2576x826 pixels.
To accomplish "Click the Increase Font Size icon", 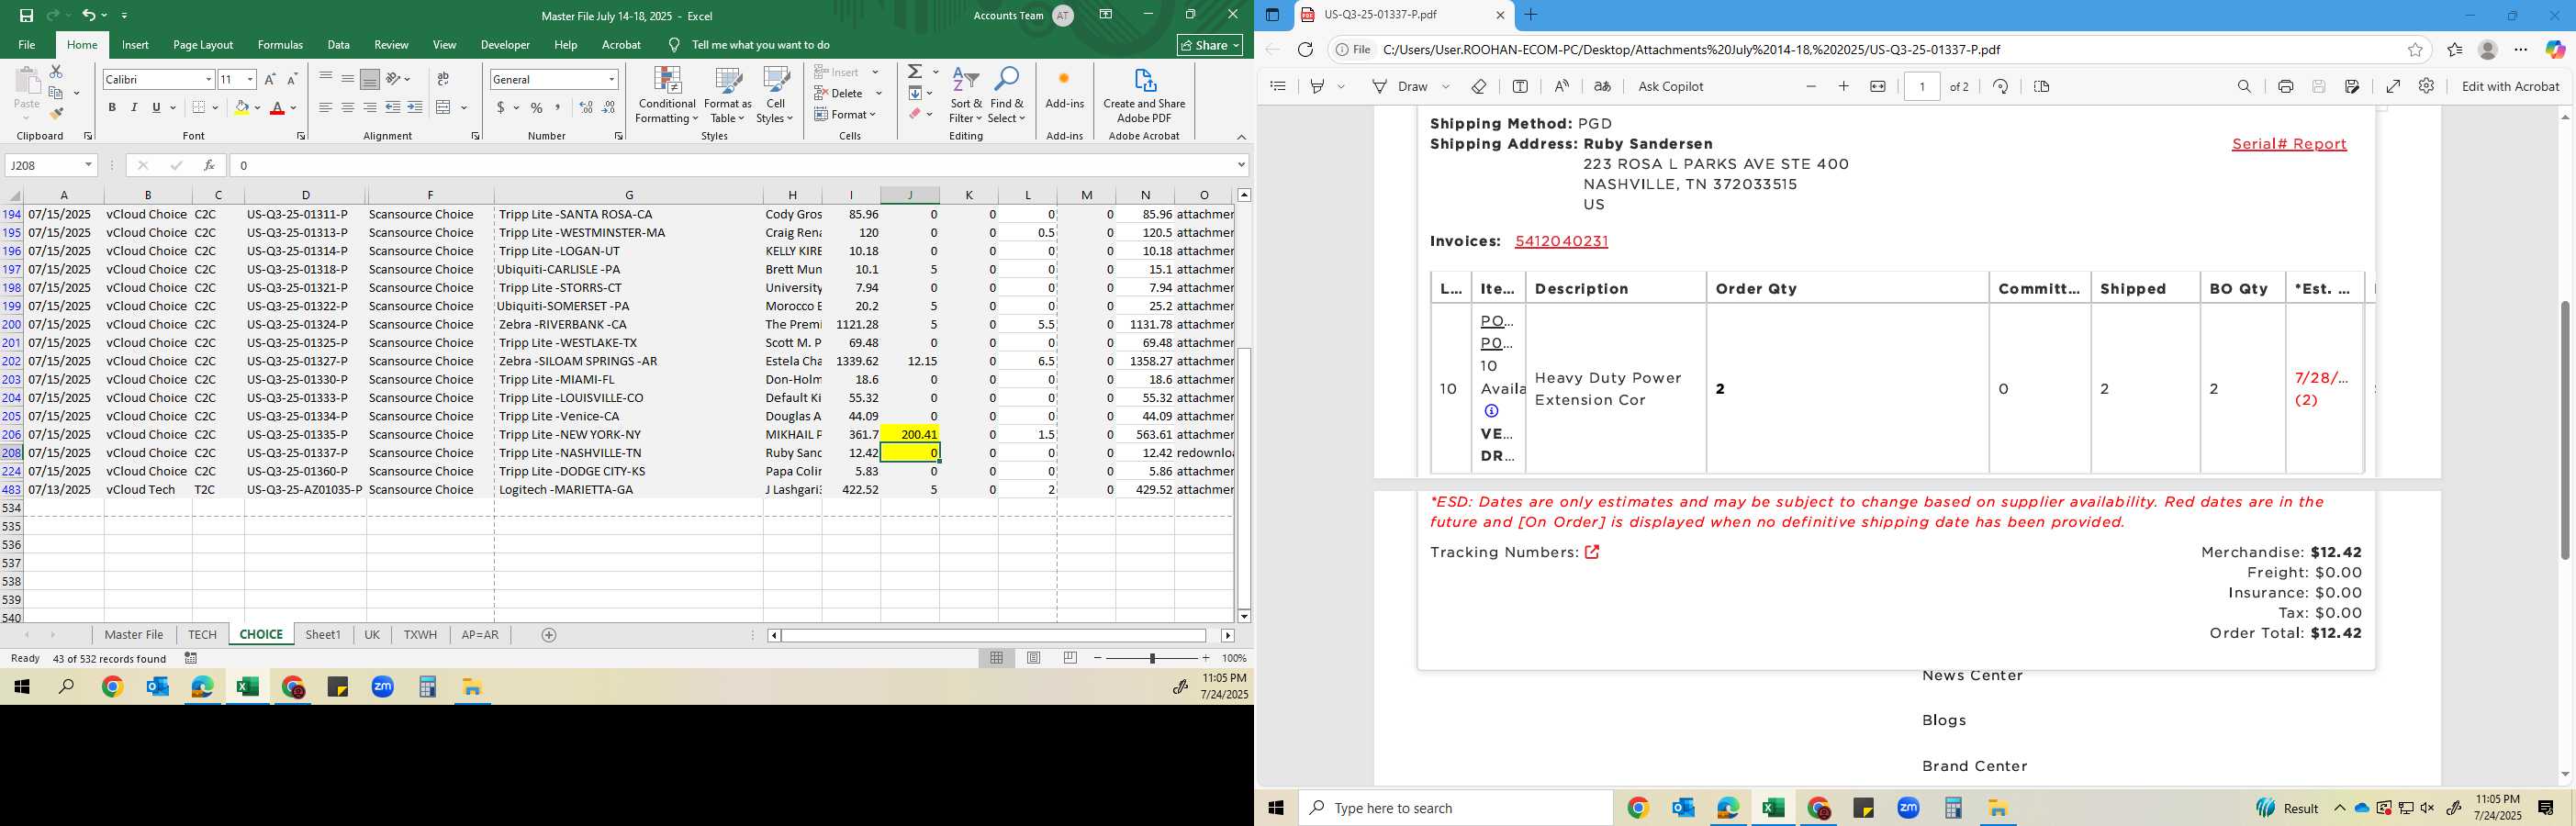I will pyautogui.click(x=270, y=79).
